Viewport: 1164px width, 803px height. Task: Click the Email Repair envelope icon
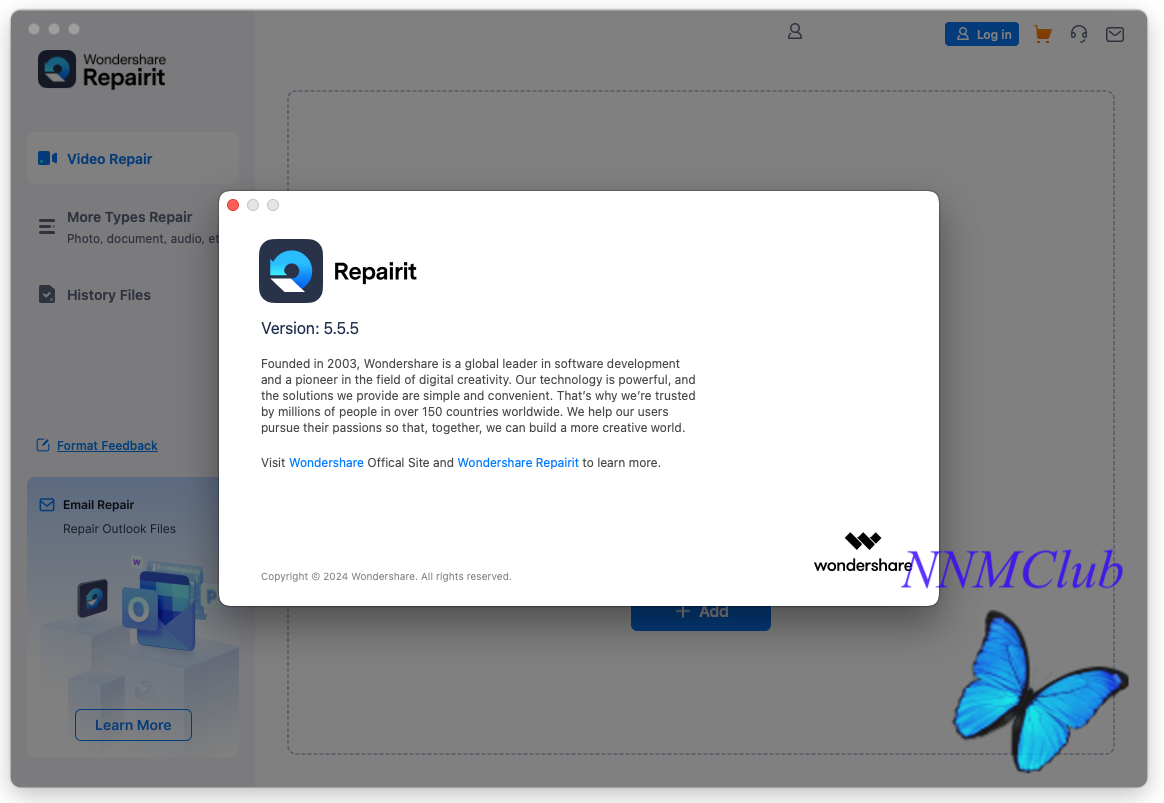tap(47, 505)
